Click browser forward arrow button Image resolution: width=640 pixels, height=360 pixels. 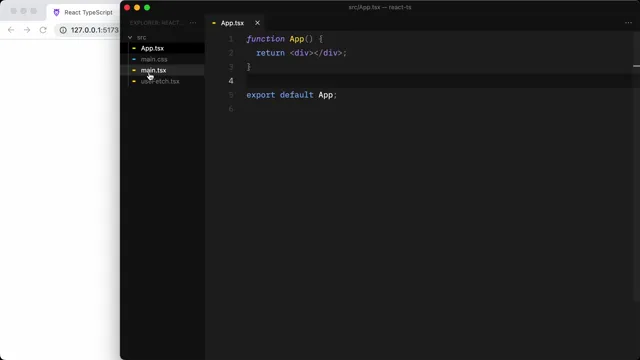(x=27, y=30)
